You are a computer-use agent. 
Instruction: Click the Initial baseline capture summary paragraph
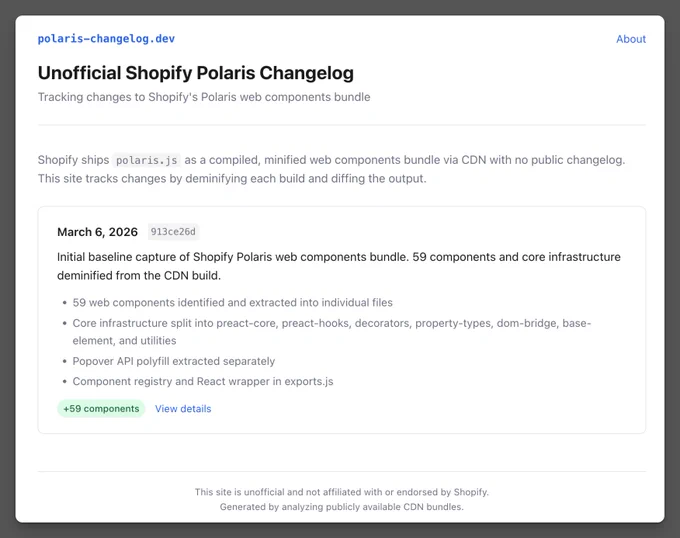pyautogui.click(x=339, y=266)
